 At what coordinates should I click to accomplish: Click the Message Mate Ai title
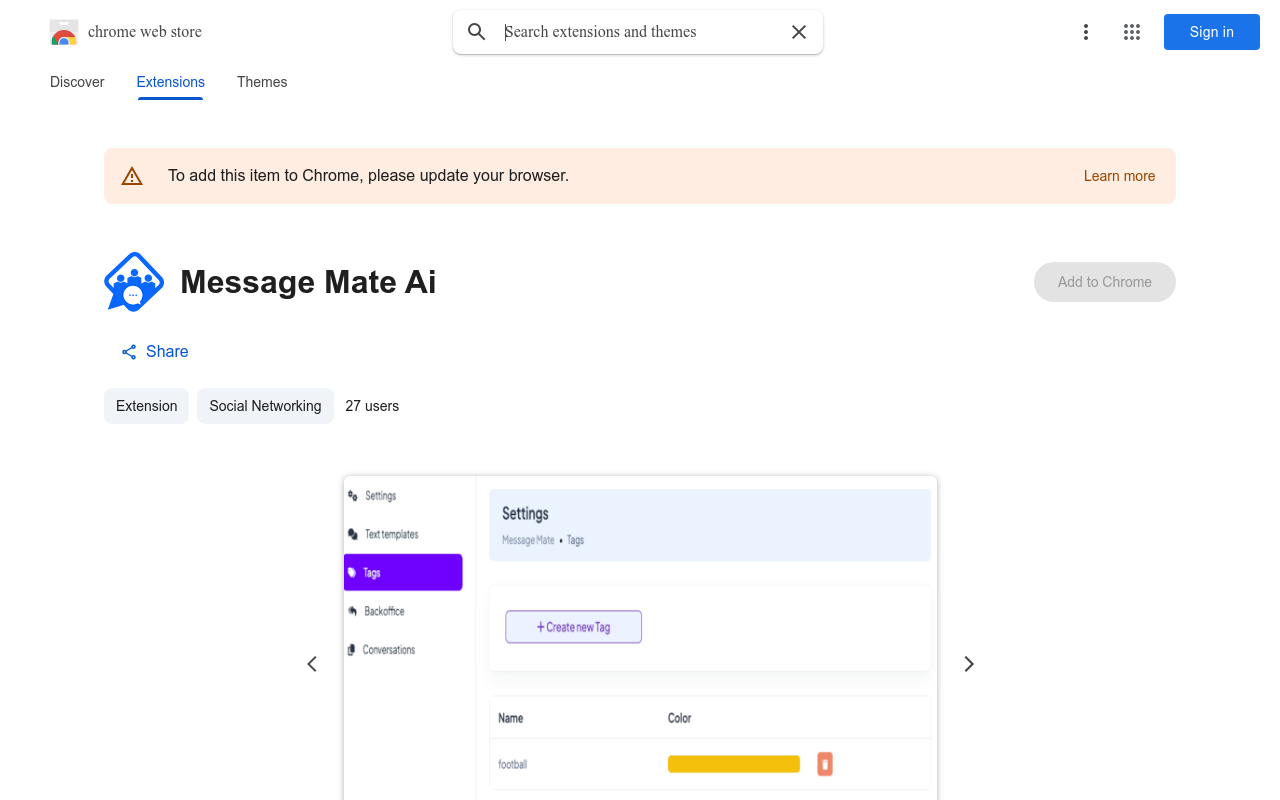pyautogui.click(x=308, y=282)
